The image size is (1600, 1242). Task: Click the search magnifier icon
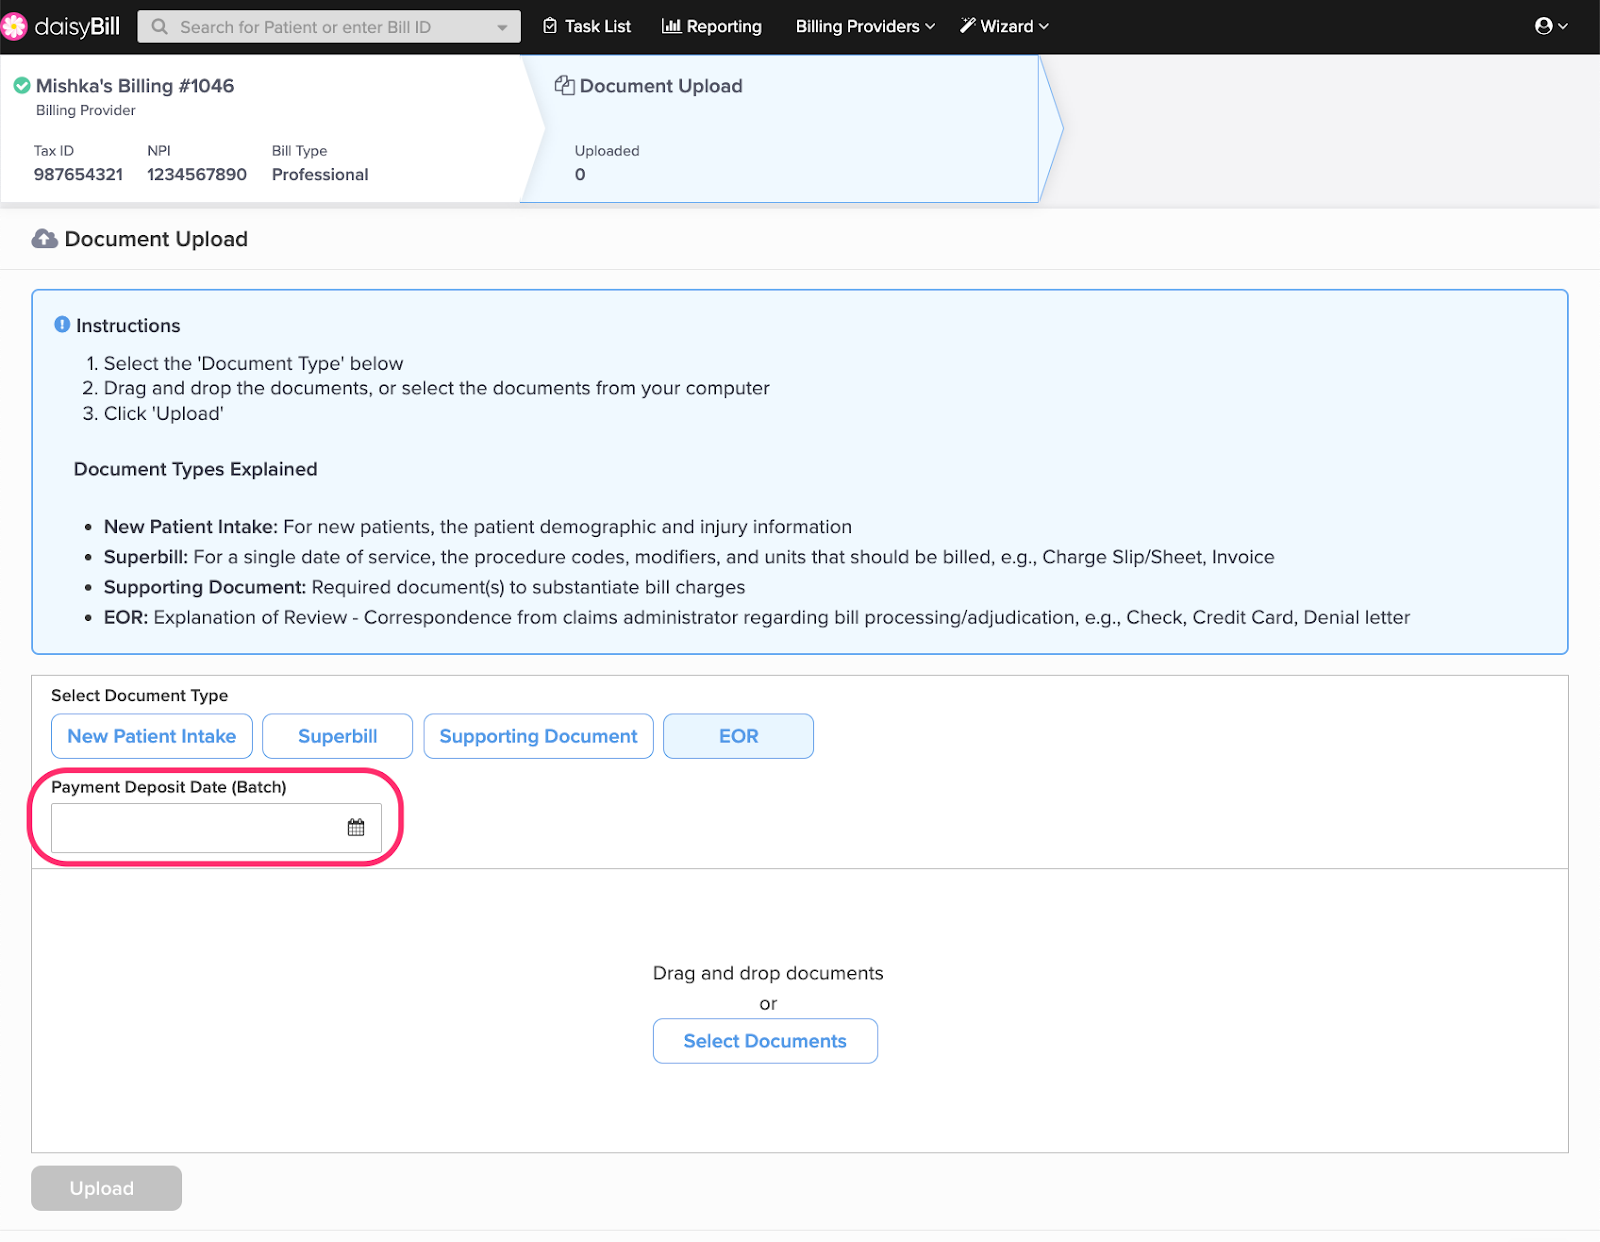click(159, 27)
